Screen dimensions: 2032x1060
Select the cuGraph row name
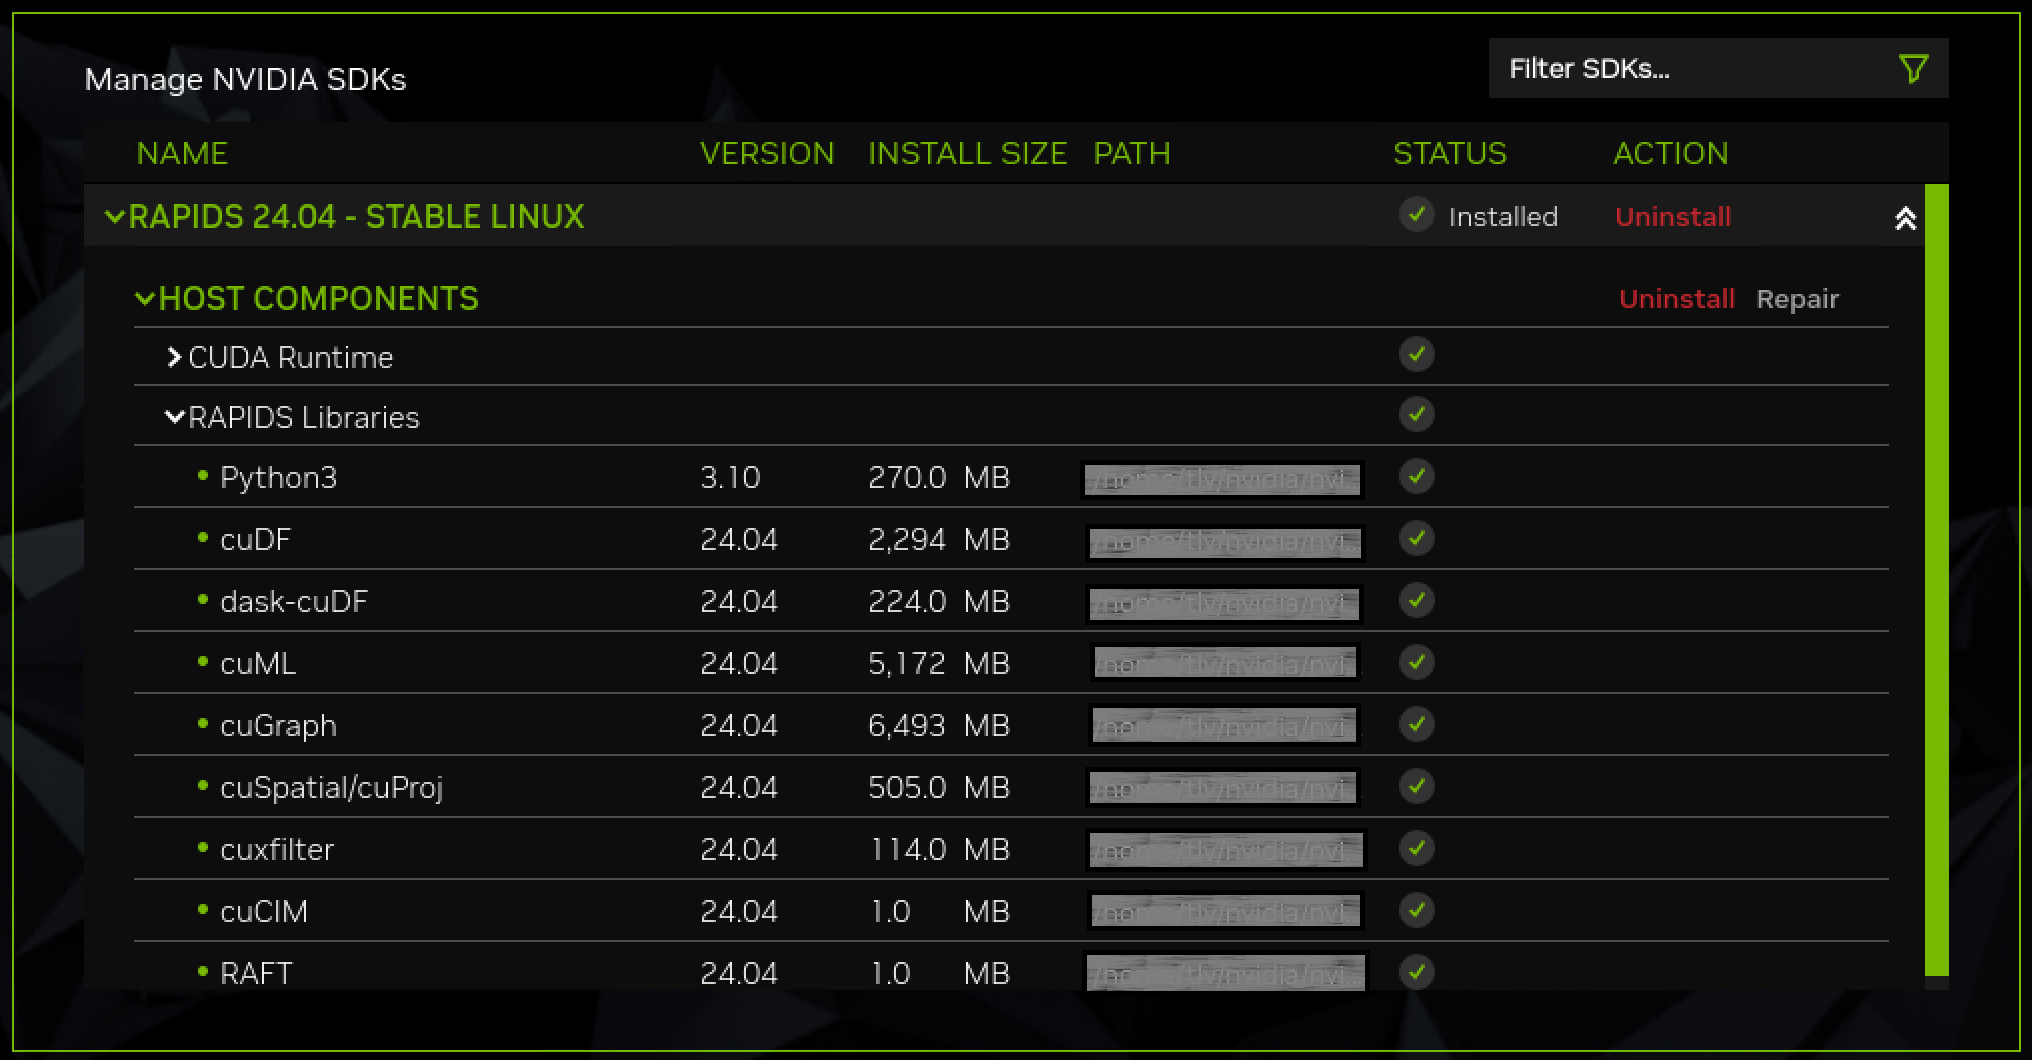click(x=278, y=726)
